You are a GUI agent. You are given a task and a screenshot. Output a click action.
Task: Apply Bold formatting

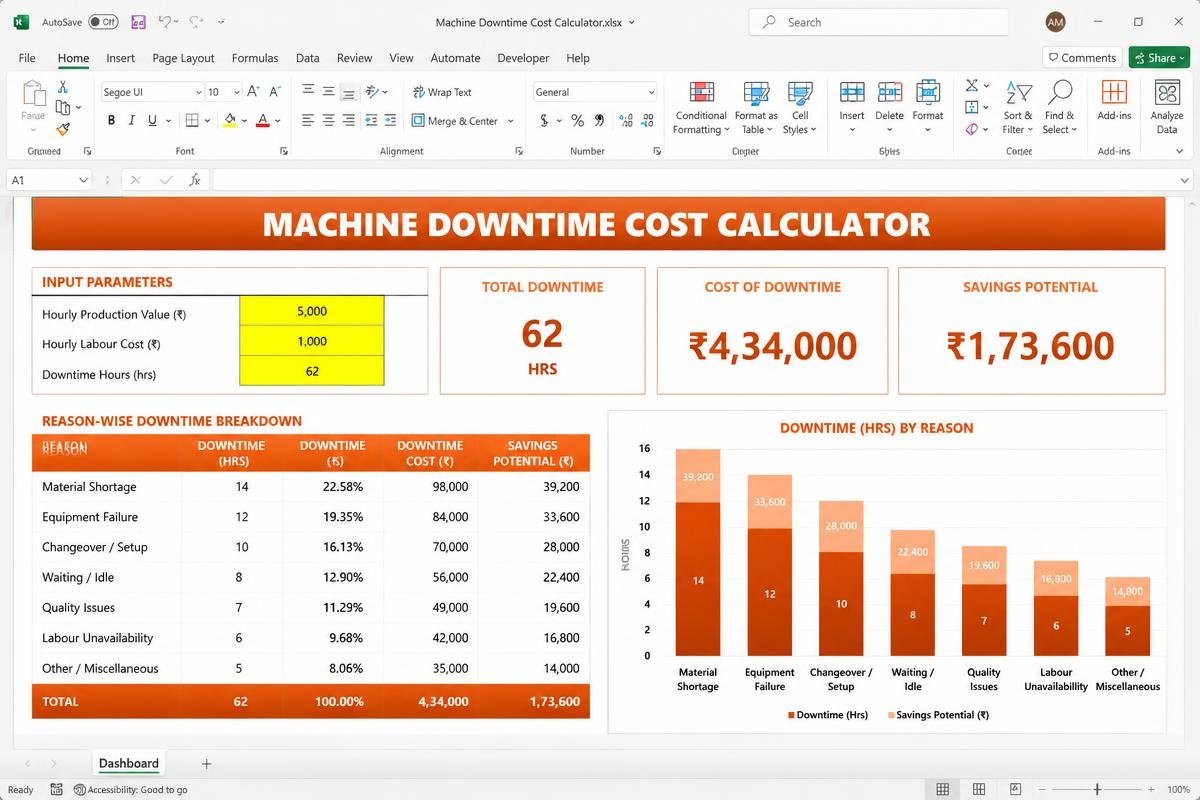111,120
